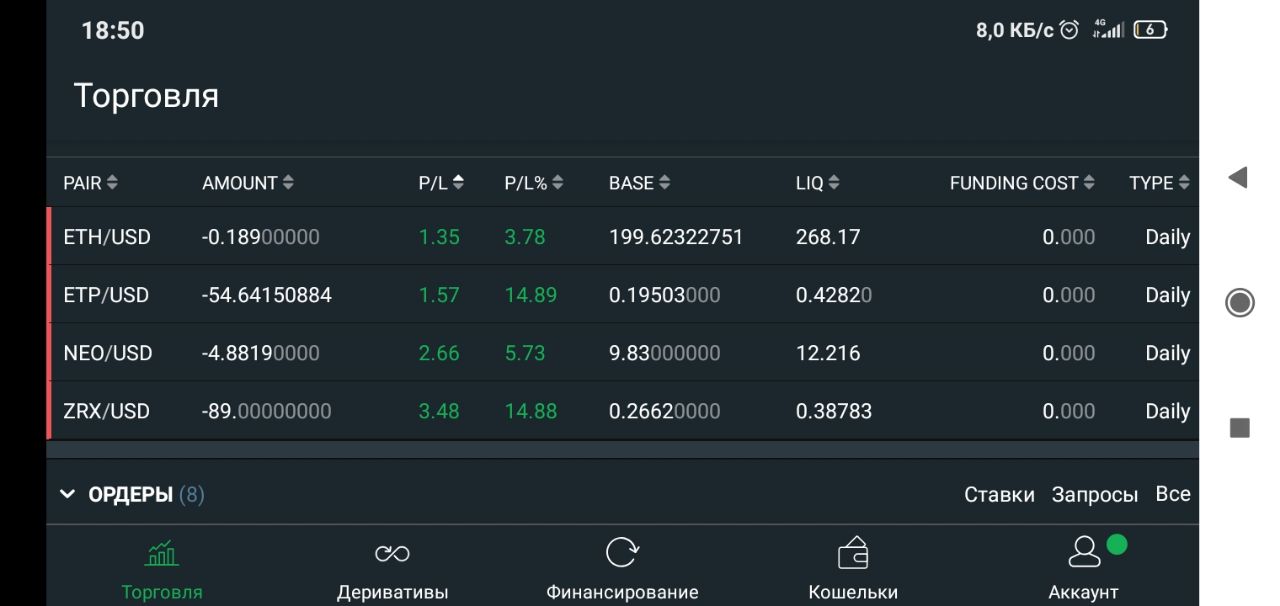Sort positions by PAIR column

click(90, 183)
